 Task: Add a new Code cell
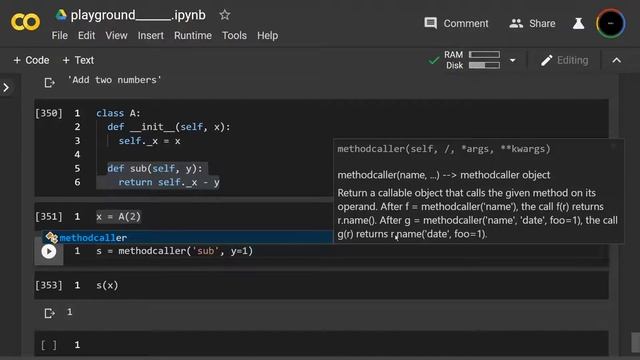click(x=31, y=60)
